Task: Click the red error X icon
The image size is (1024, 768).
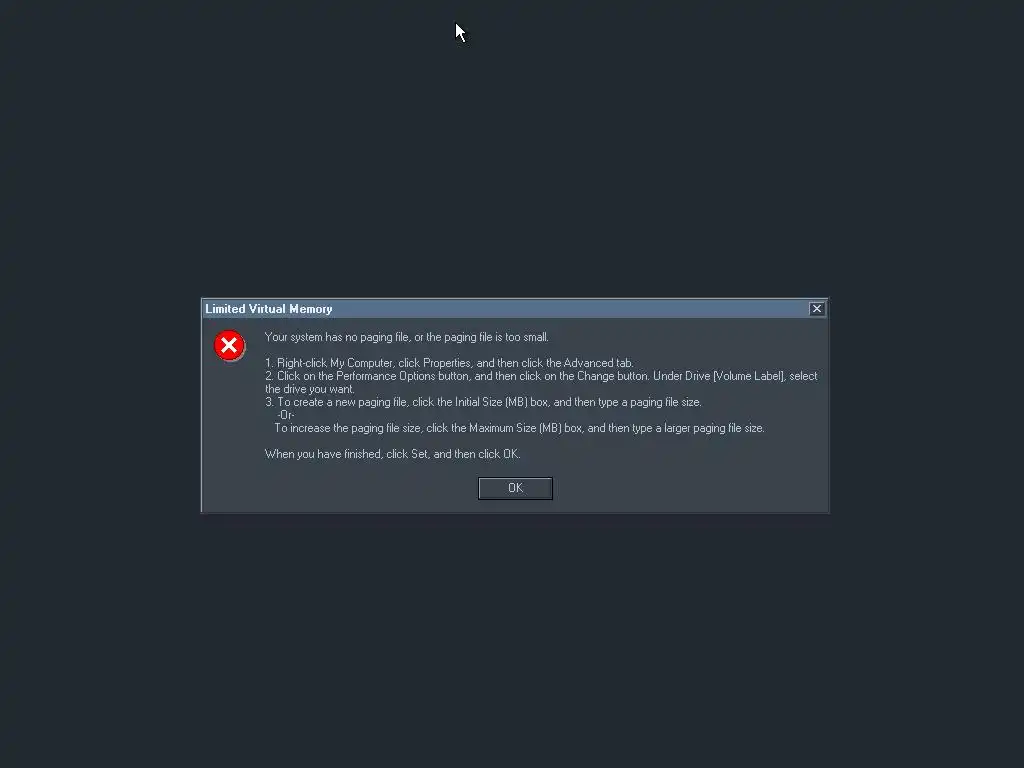Action: click(x=229, y=345)
